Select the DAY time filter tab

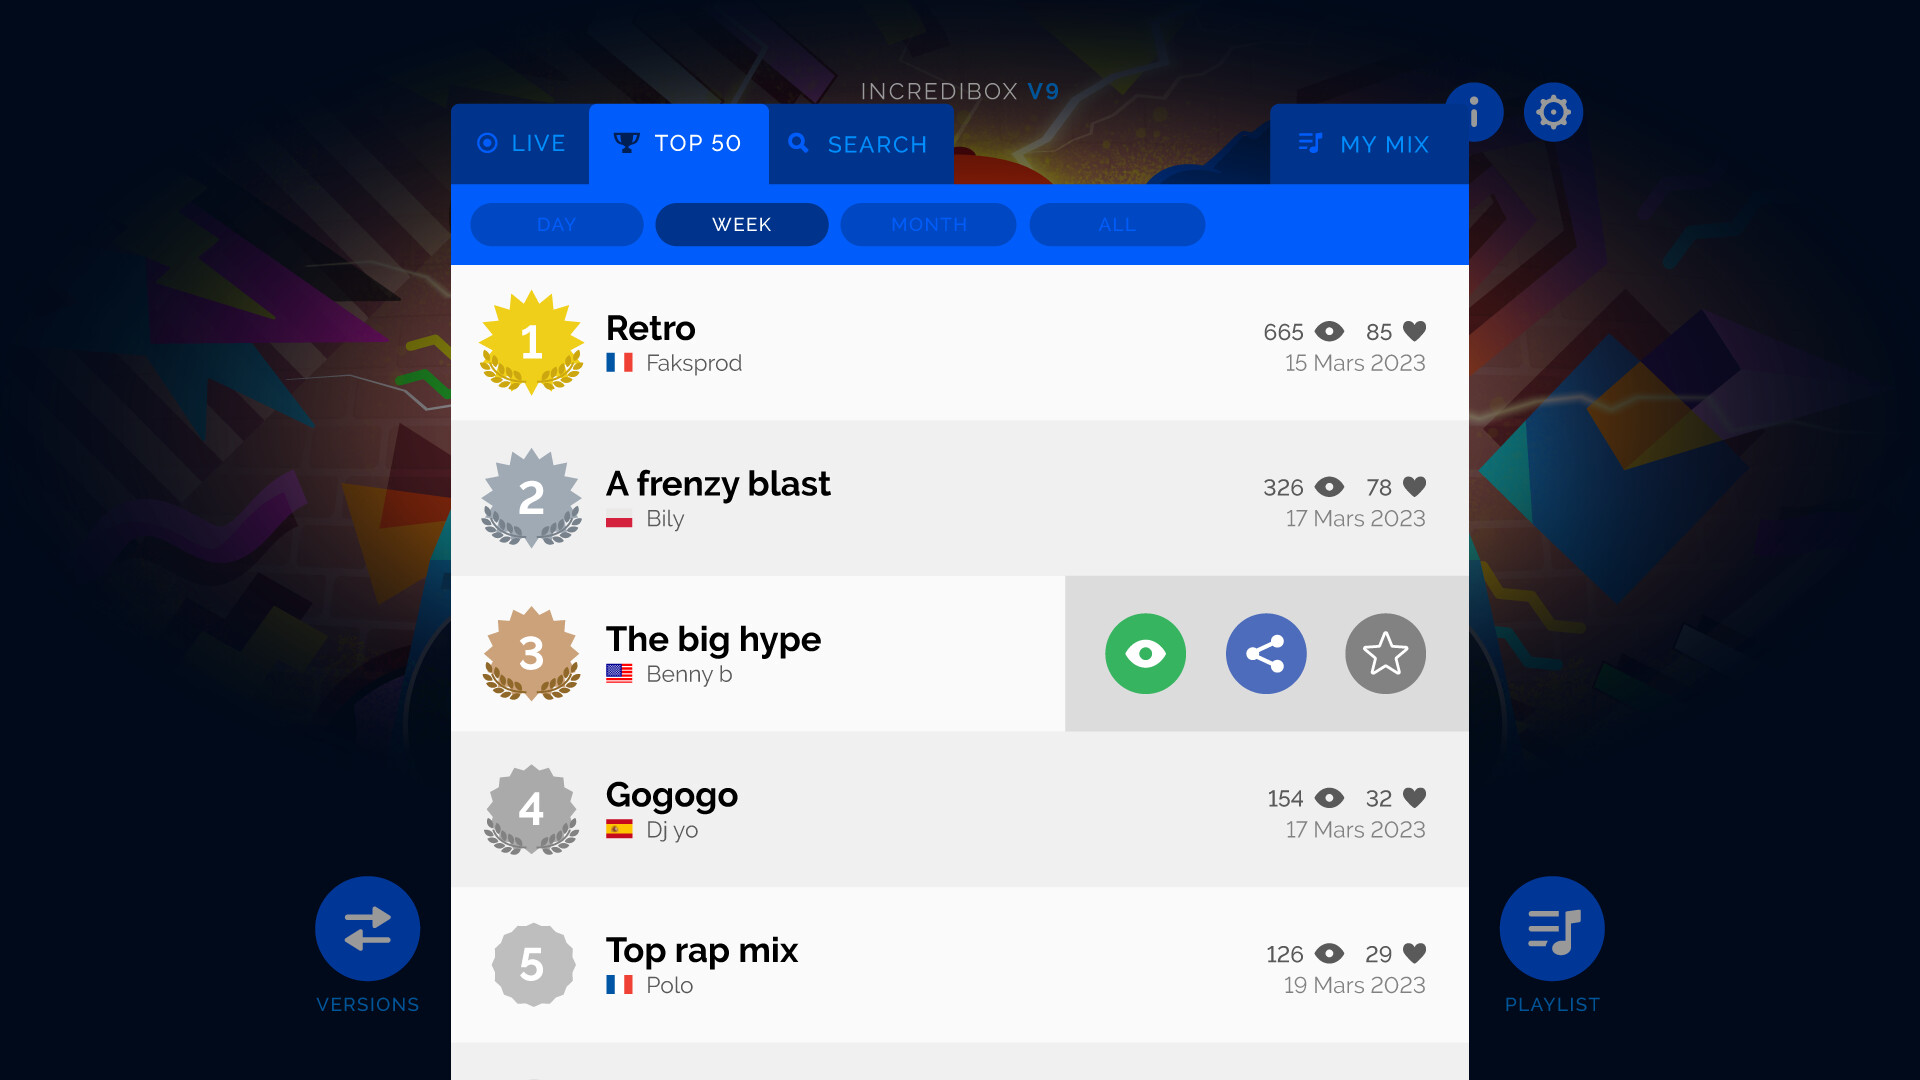(x=555, y=224)
